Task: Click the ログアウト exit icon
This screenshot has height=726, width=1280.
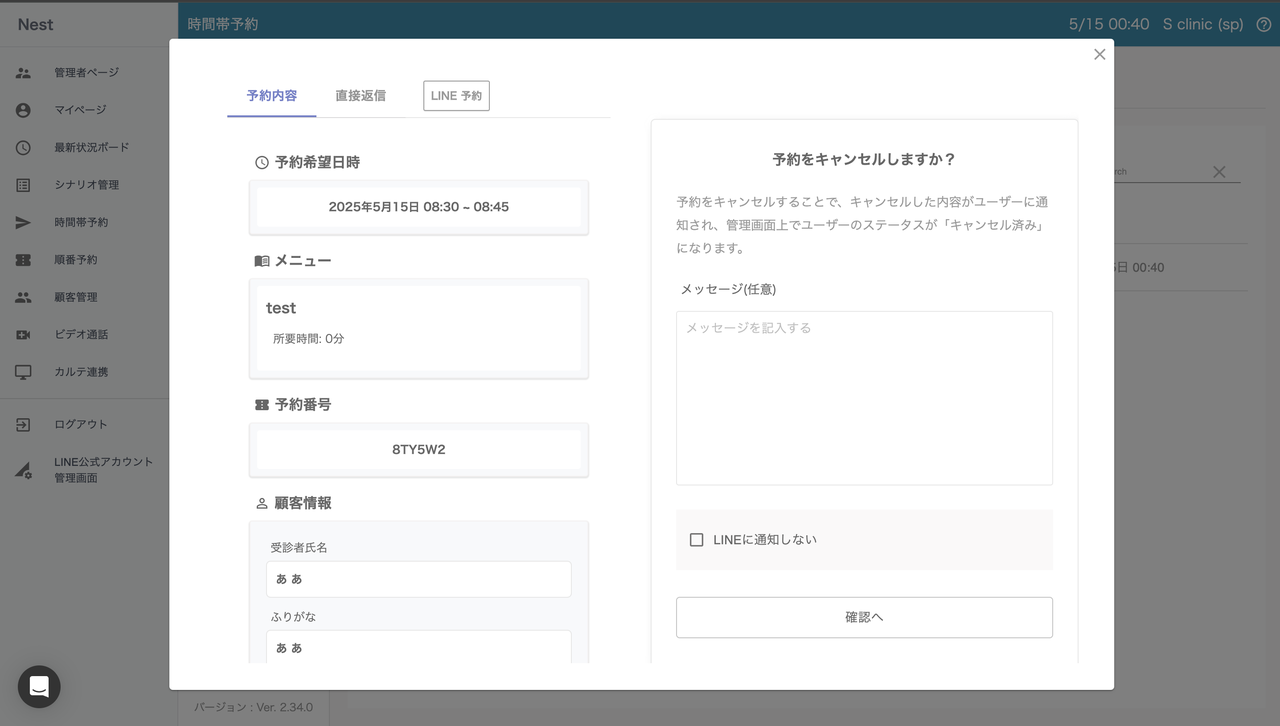Action: pyautogui.click(x=23, y=425)
